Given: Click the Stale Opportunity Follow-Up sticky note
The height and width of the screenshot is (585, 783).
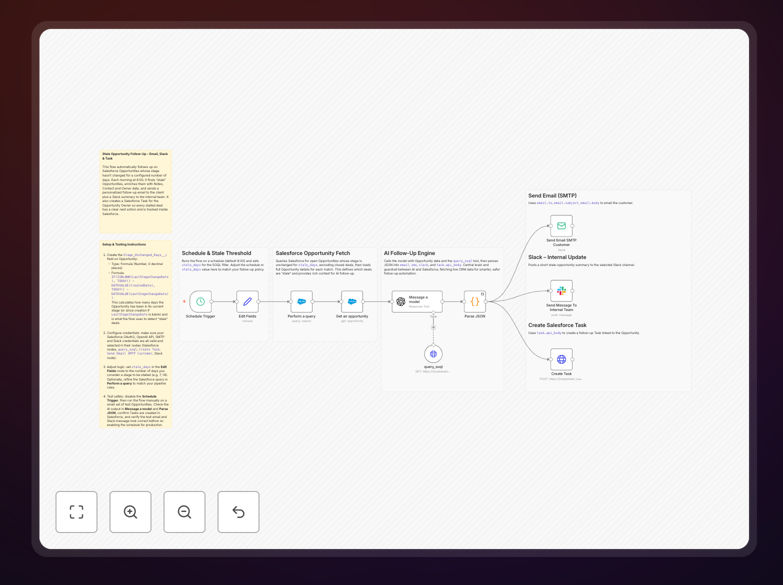Looking at the screenshot, I should pos(136,191).
